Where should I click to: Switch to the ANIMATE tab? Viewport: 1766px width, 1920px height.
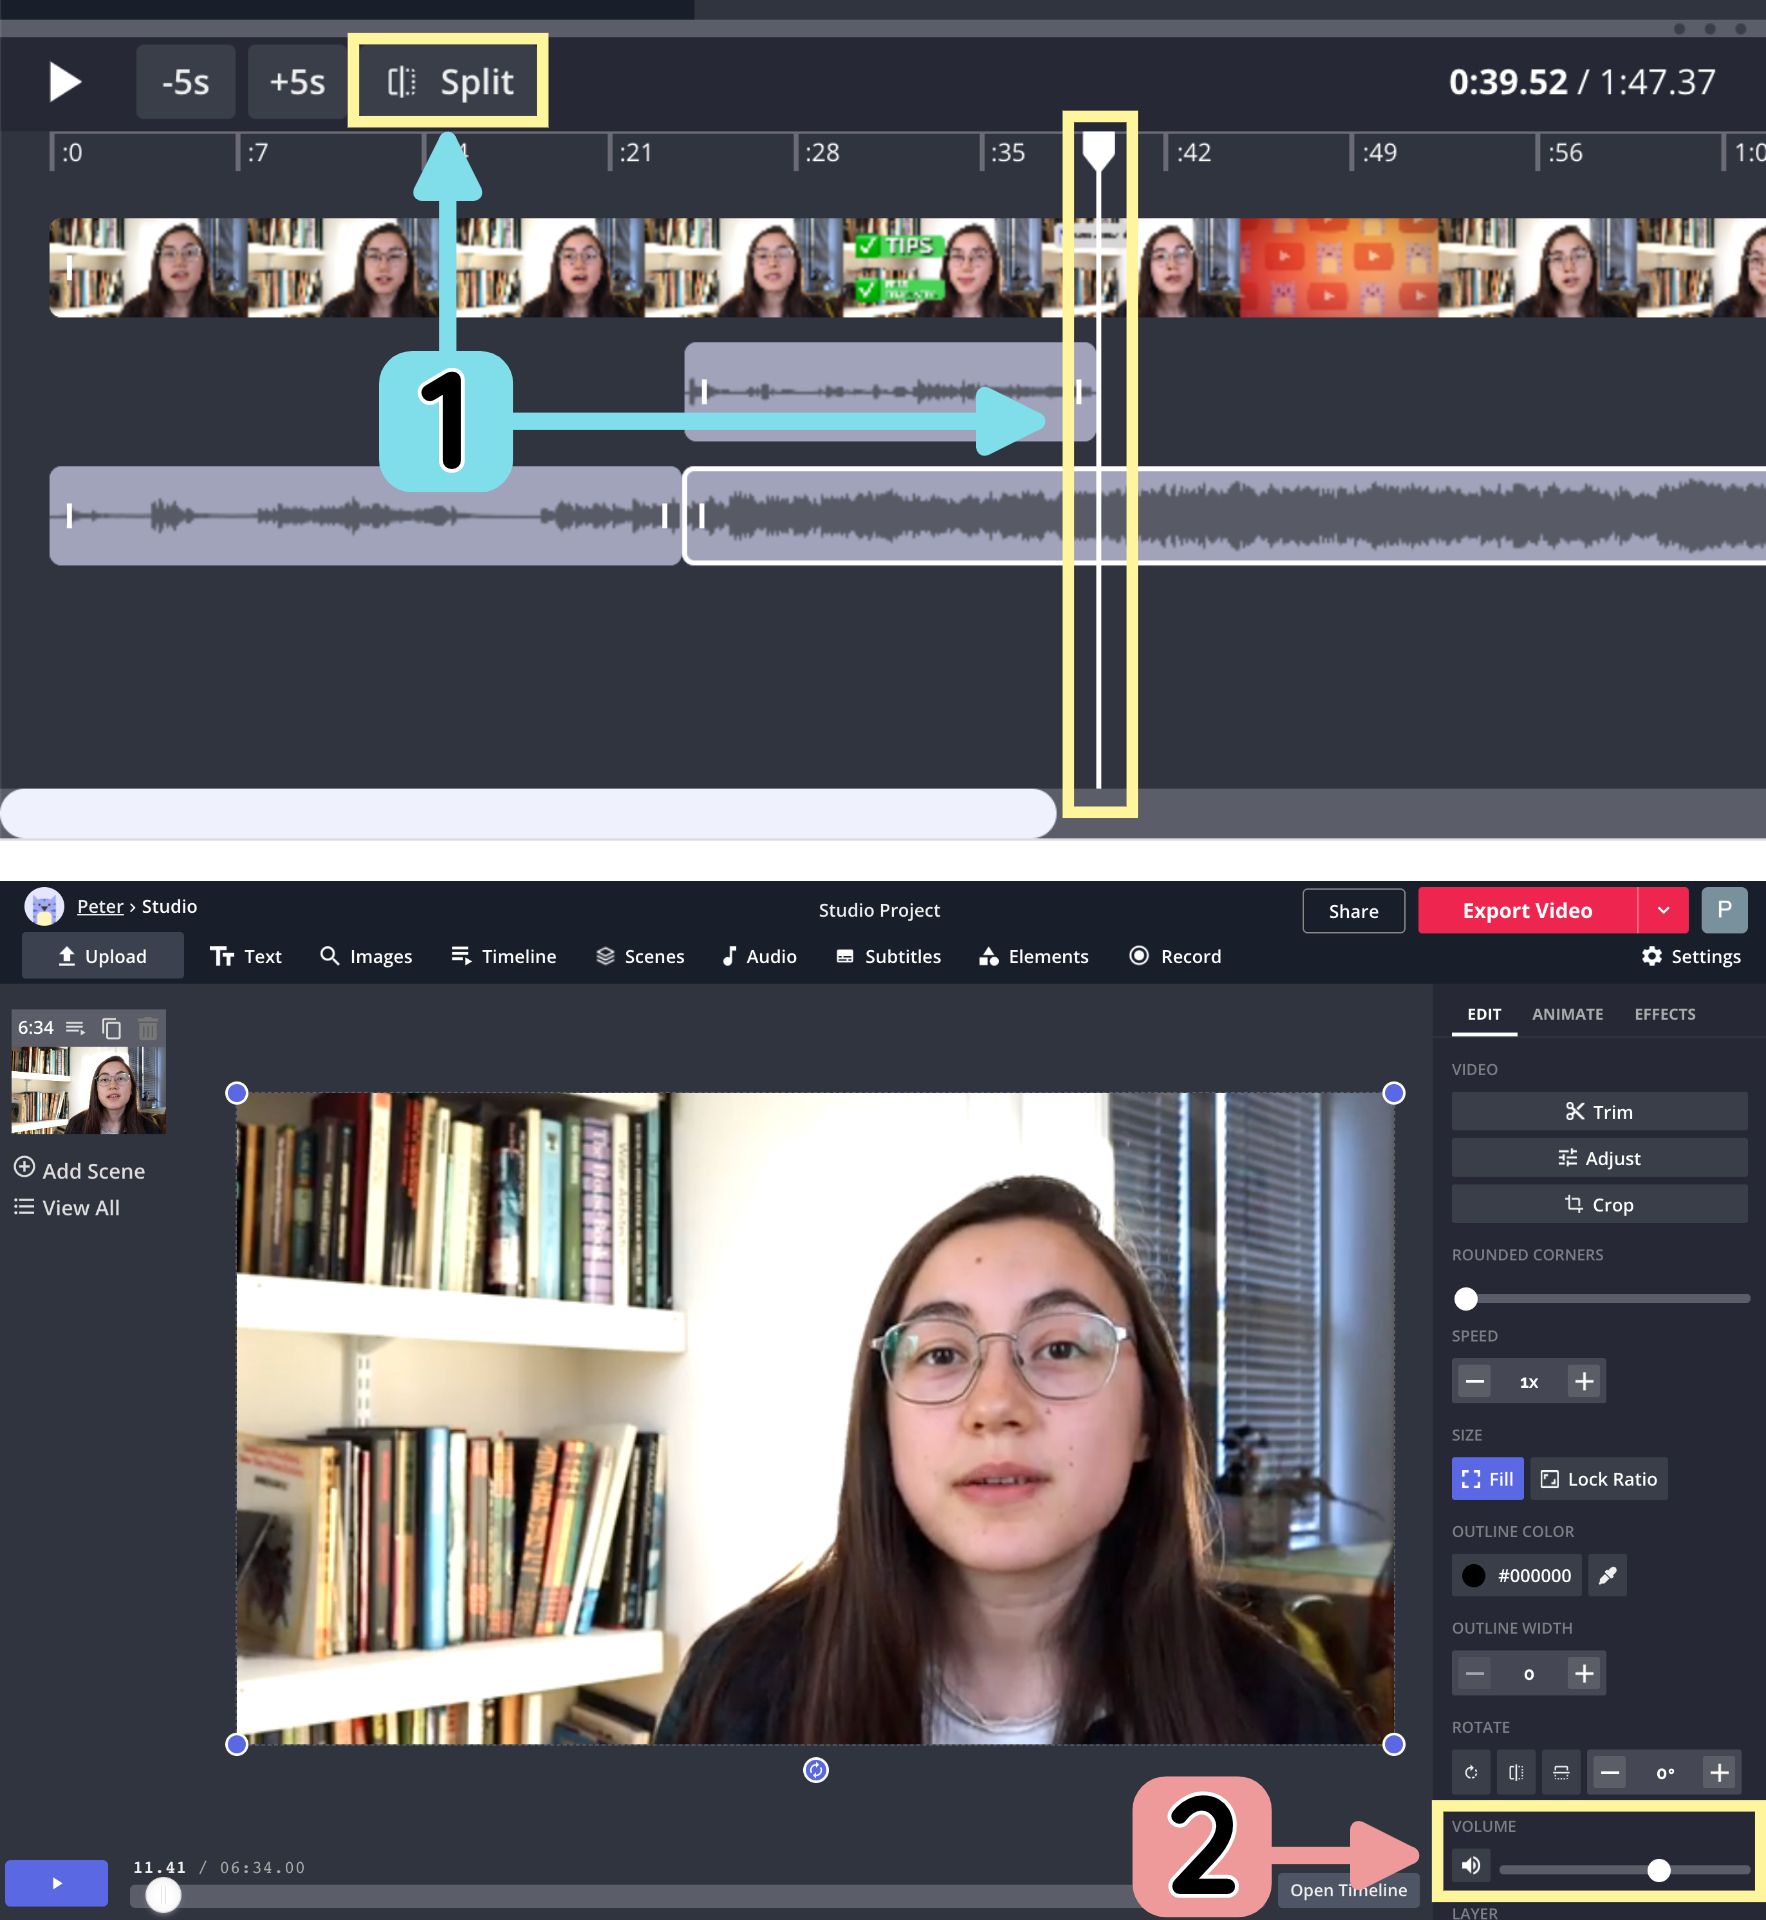point(1567,1014)
